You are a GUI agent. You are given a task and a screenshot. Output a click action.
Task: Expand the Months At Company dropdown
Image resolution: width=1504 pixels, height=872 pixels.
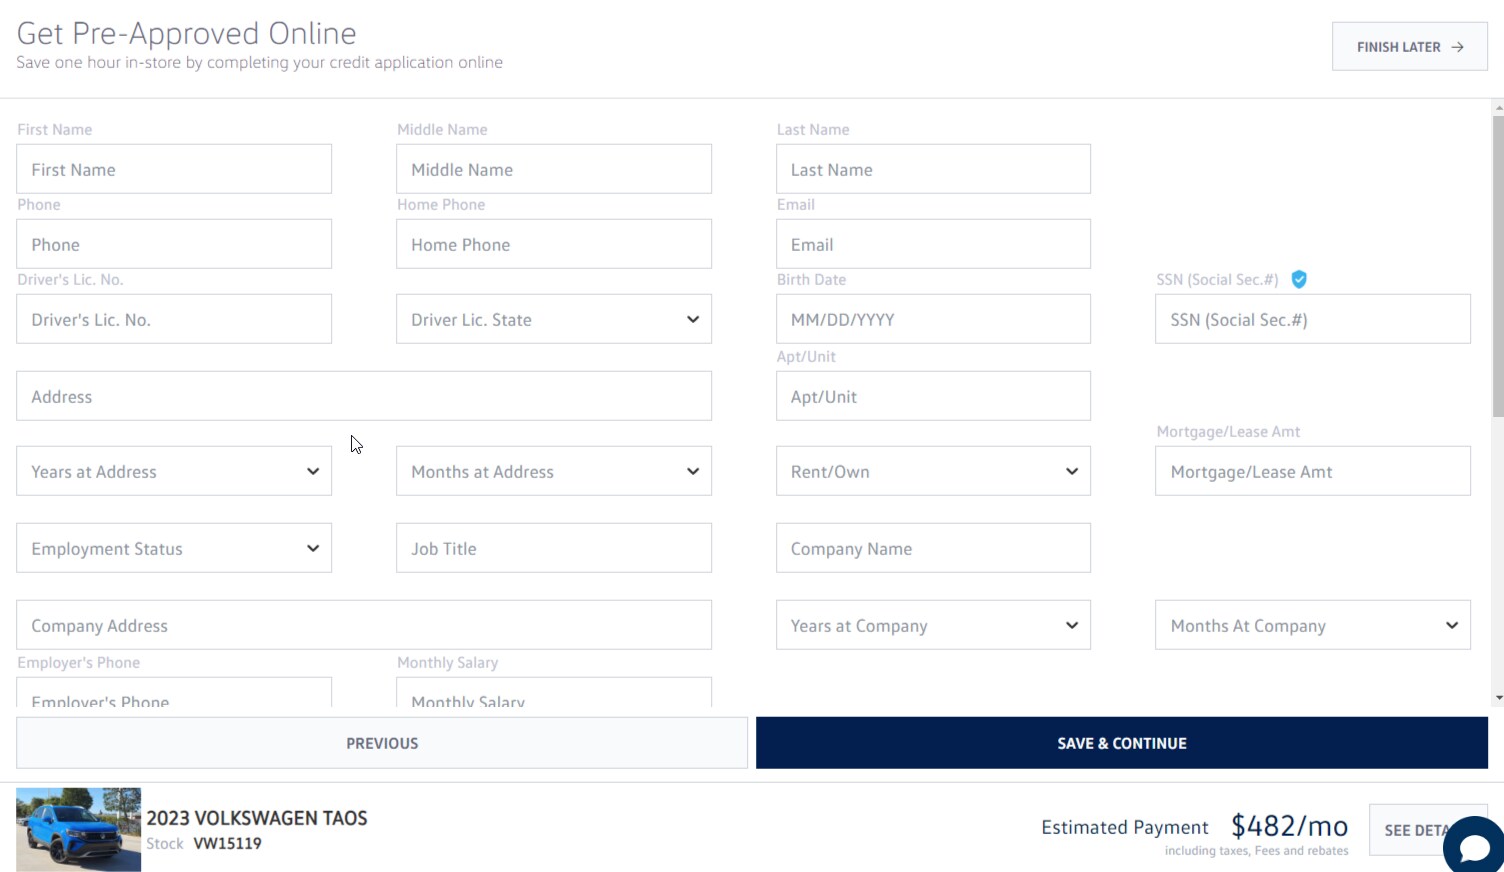pyautogui.click(x=1312, y=626)
